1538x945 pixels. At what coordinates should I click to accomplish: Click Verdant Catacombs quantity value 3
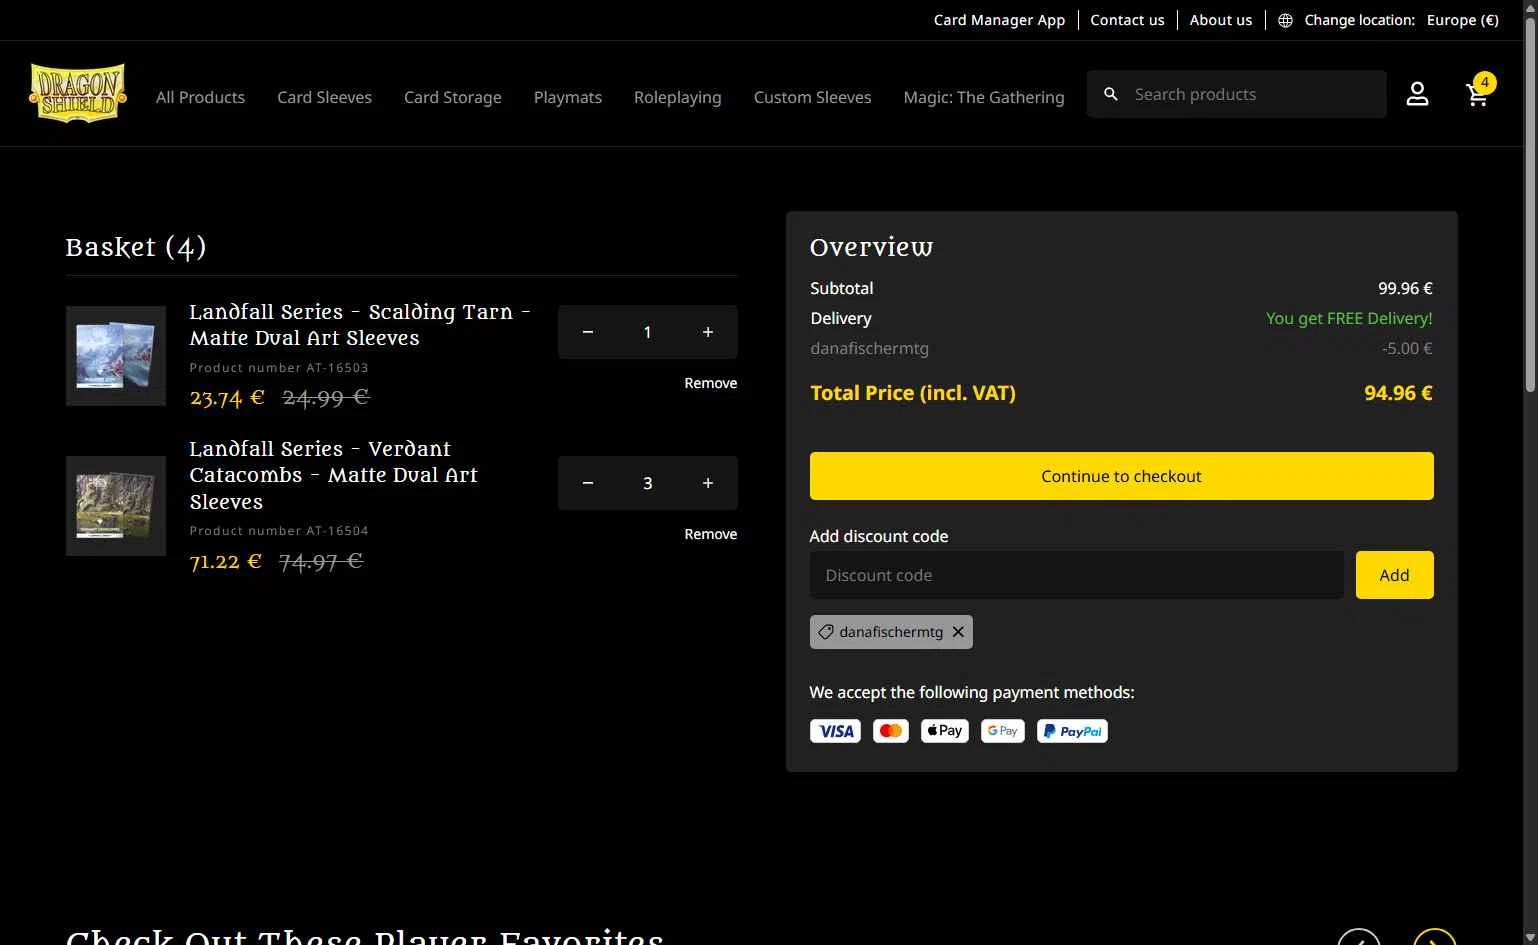coord(648,483)
